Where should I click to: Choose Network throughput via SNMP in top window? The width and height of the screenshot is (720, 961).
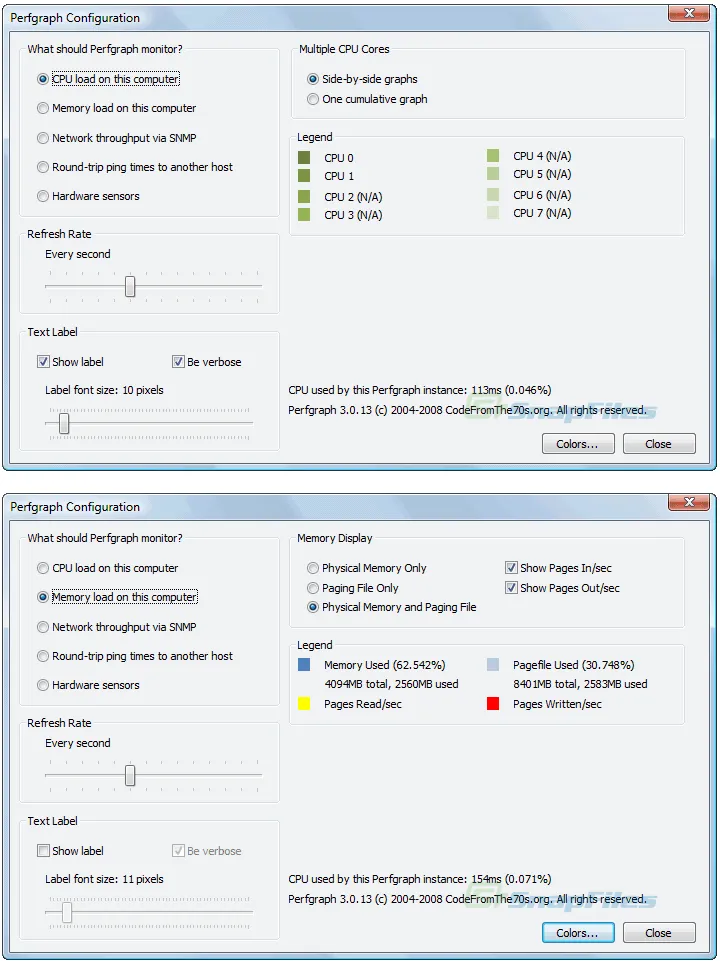(42, 138)
